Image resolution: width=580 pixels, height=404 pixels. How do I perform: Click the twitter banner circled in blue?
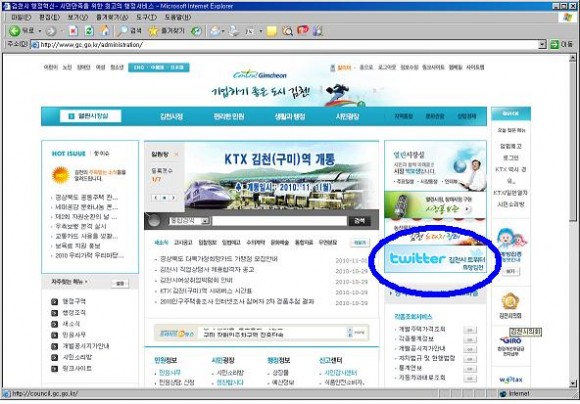click(x=435, y=258)
